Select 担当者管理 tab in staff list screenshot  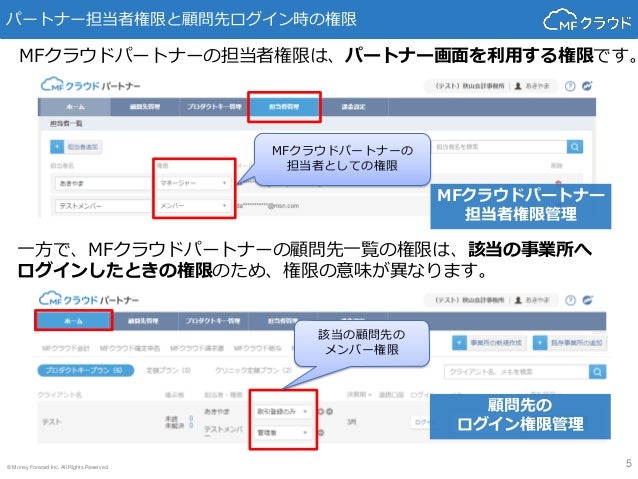284,107
